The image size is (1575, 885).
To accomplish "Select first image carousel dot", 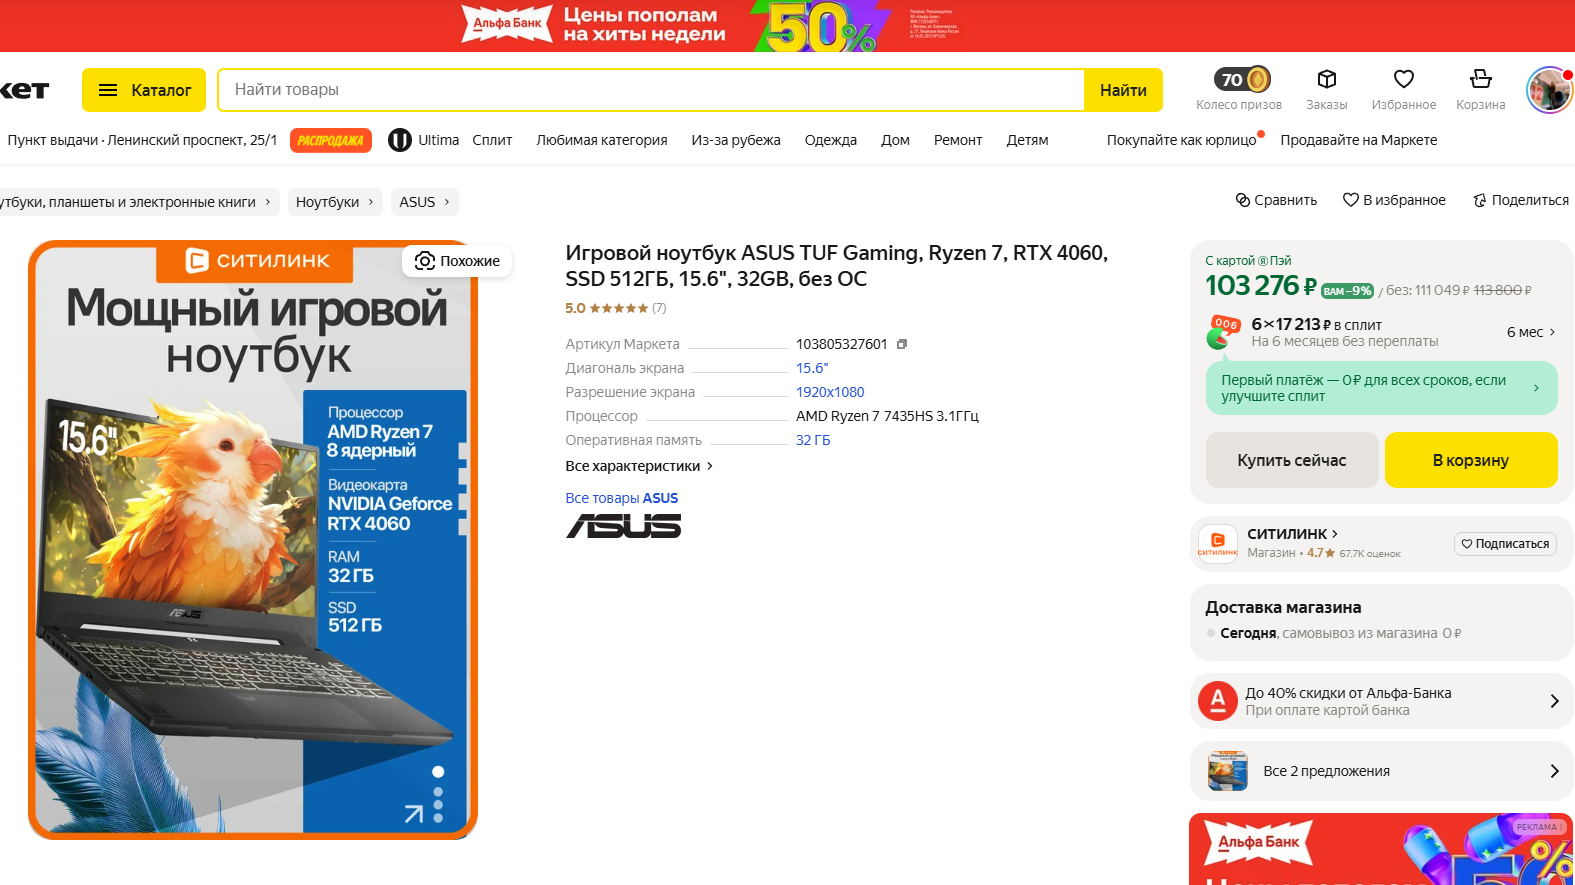I will pos(438,772).
